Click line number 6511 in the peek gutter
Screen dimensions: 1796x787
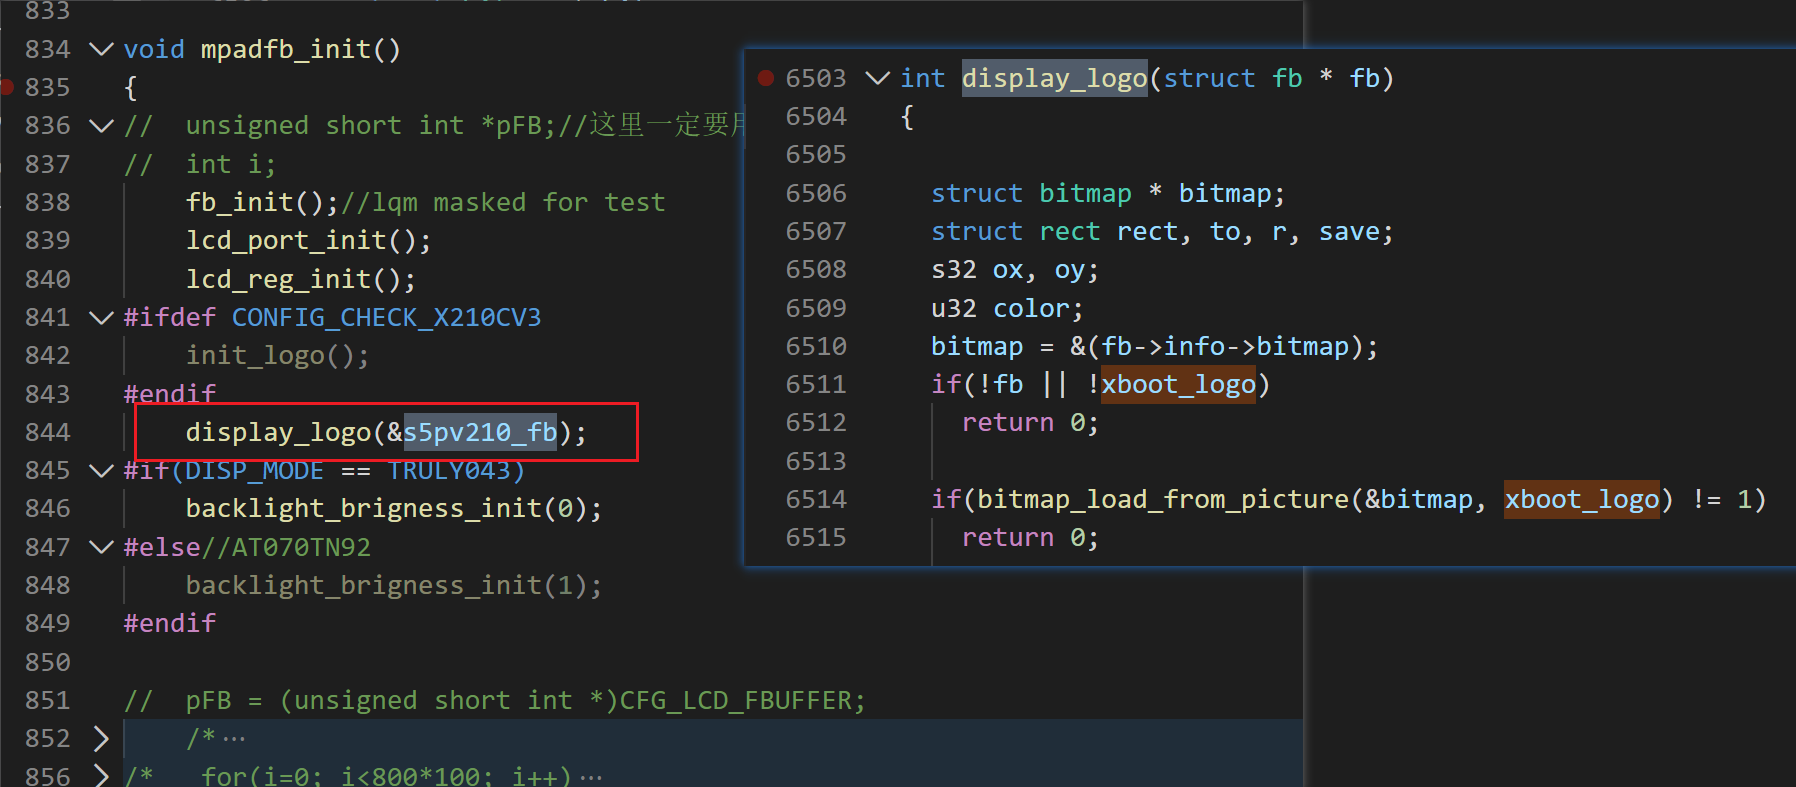(816, 385)
